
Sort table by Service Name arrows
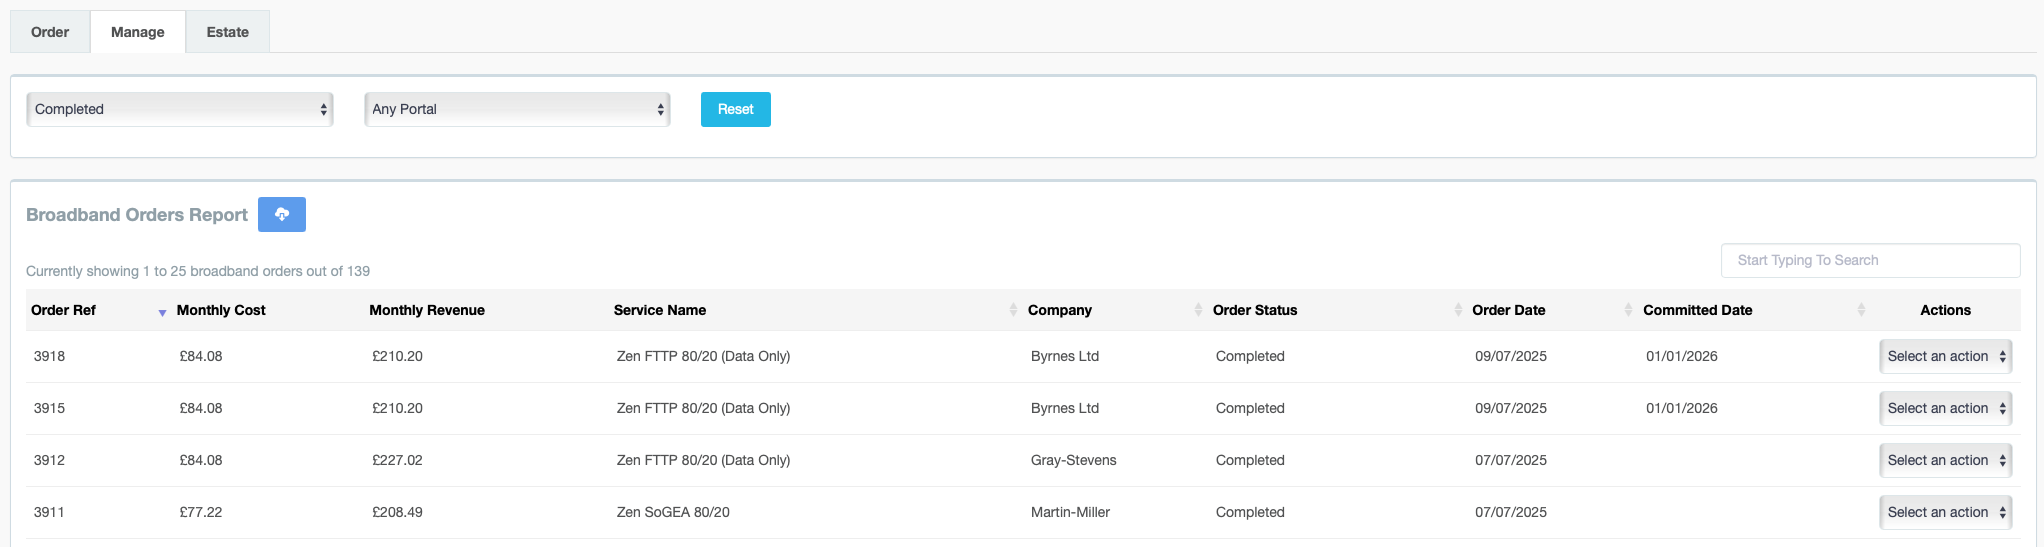coord(1012,310)
